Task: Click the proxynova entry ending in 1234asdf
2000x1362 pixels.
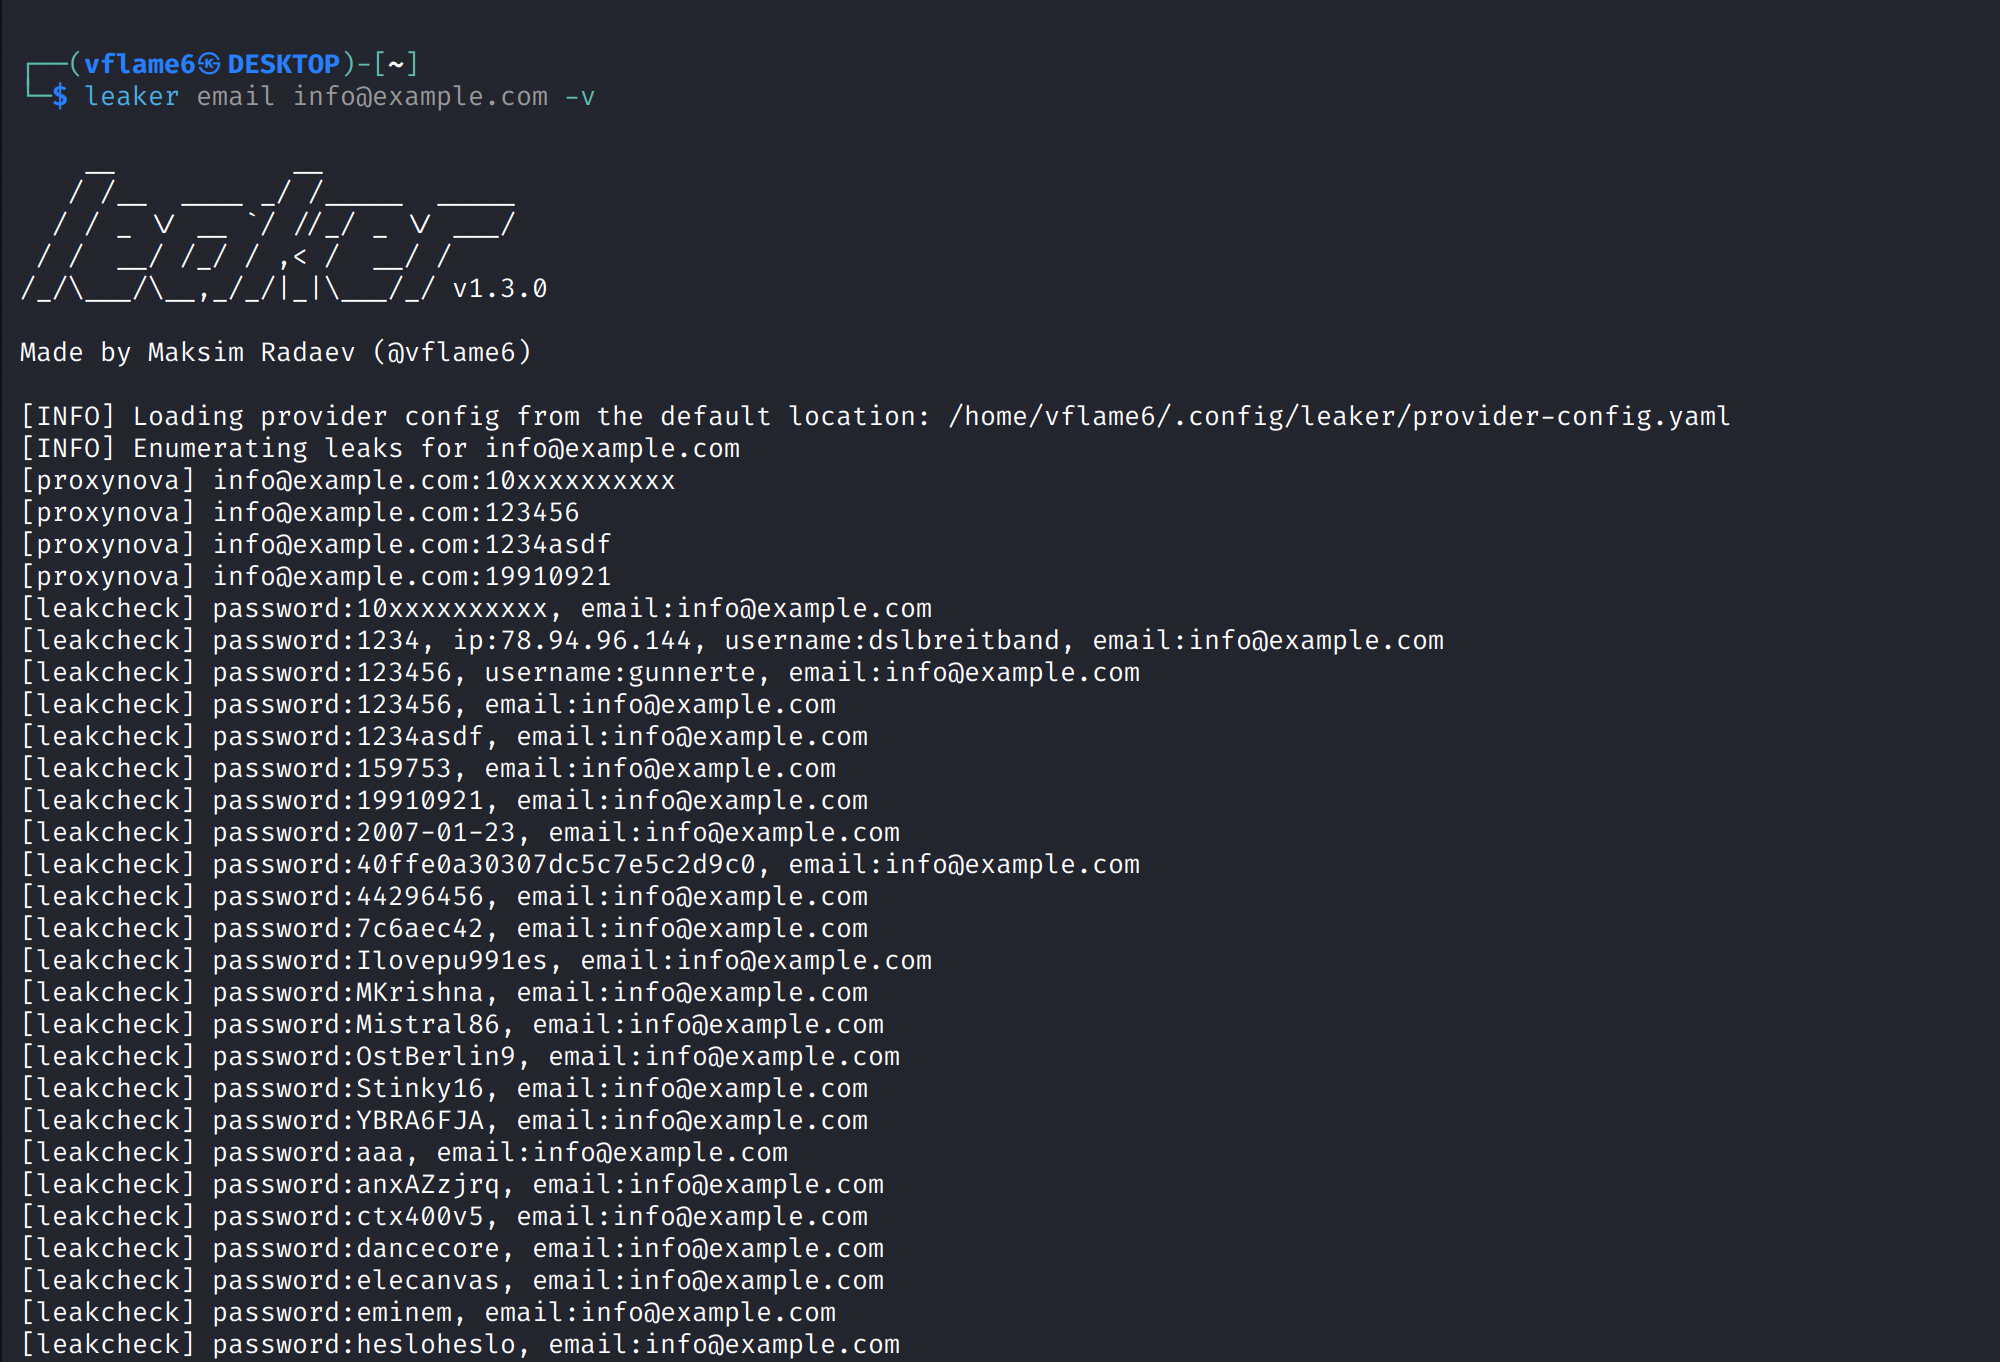Action: pyautogui.click(x=411, y=545)
